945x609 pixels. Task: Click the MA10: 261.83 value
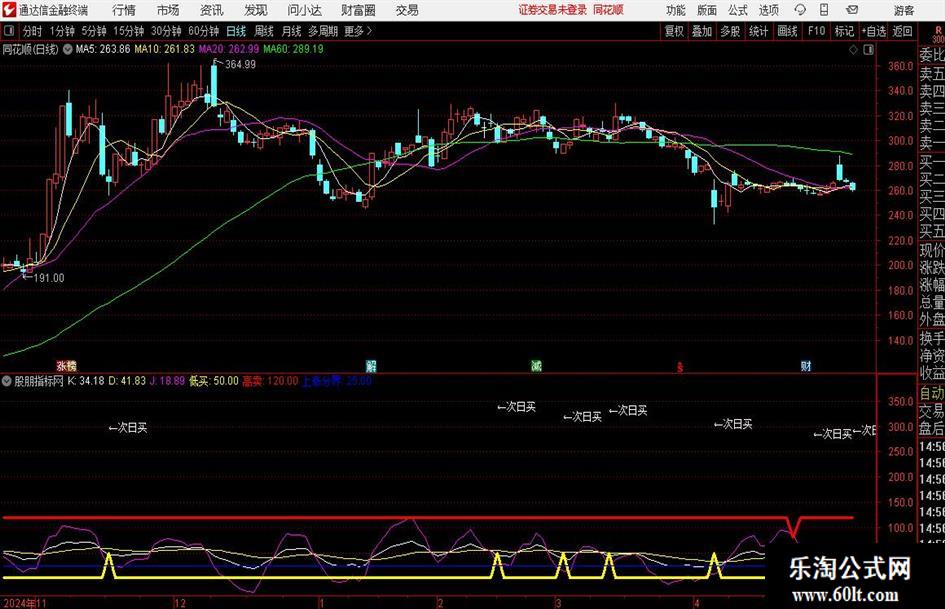point(164,49)
